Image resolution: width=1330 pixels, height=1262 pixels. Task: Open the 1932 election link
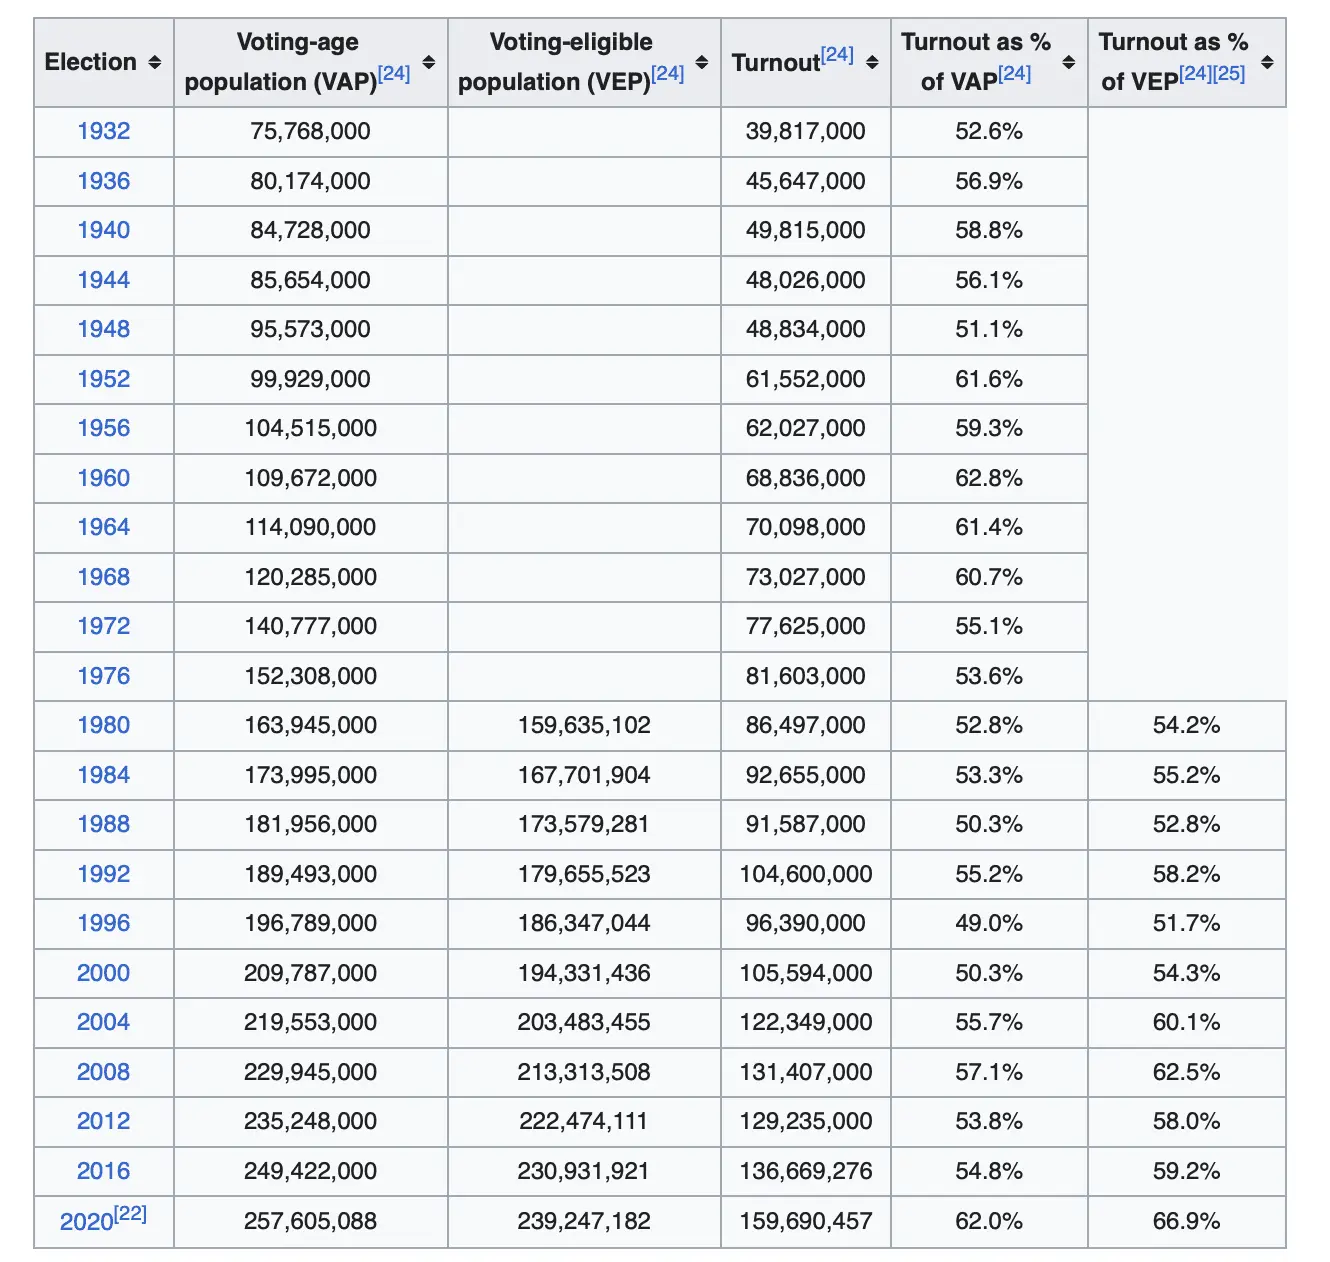click(x=104, y=131)
